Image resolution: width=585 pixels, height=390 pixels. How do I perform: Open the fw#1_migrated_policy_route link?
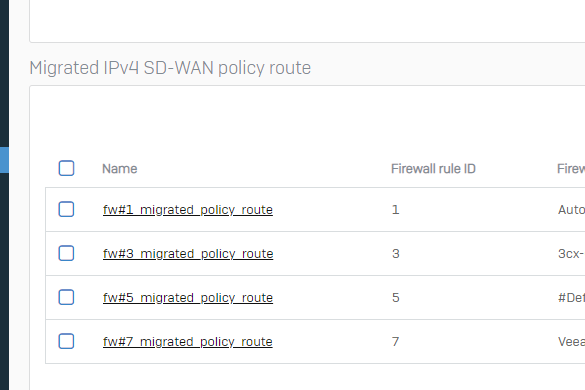[x=188, y=210]
